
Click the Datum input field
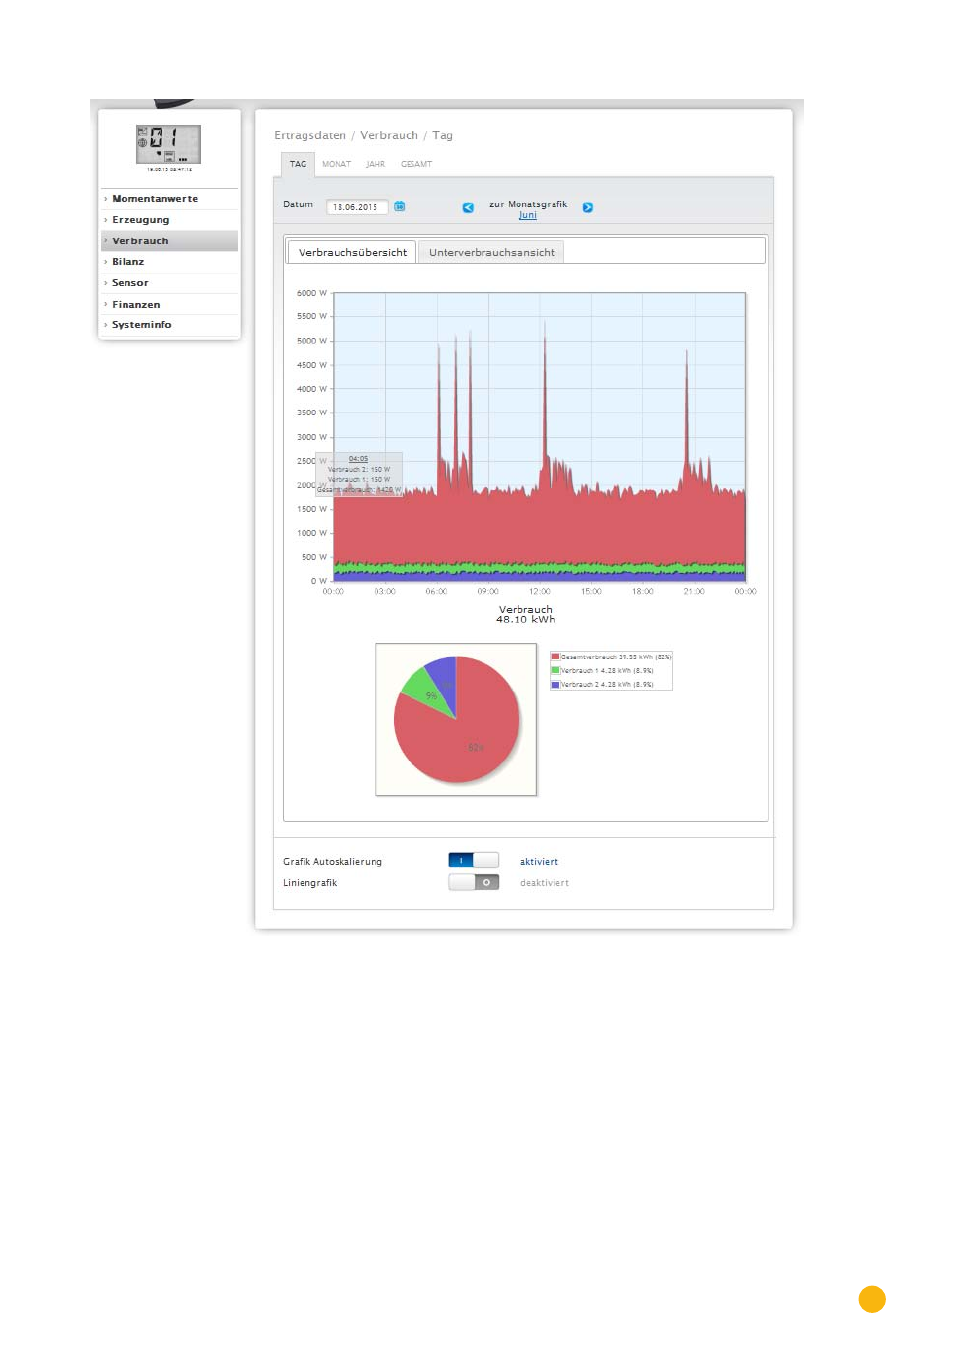click(x=357, y=207)
